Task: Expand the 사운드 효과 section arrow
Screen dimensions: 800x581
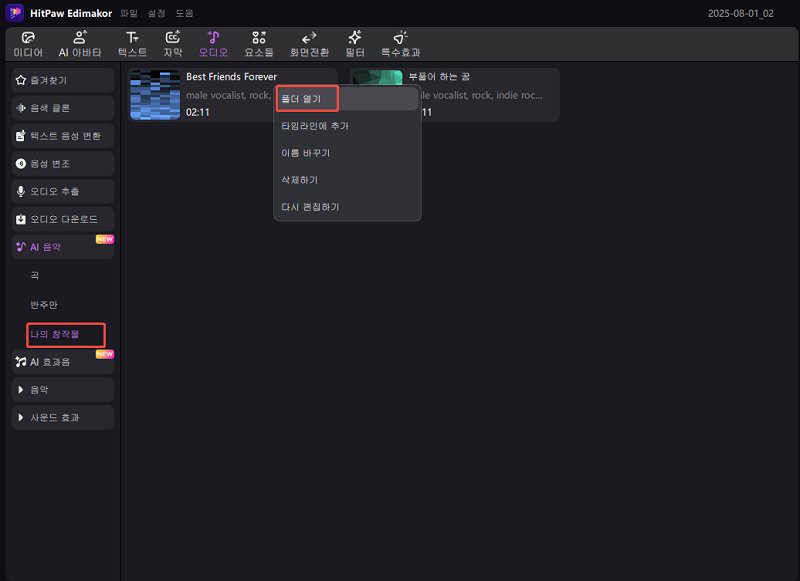Action: click(x=20, y=417)
